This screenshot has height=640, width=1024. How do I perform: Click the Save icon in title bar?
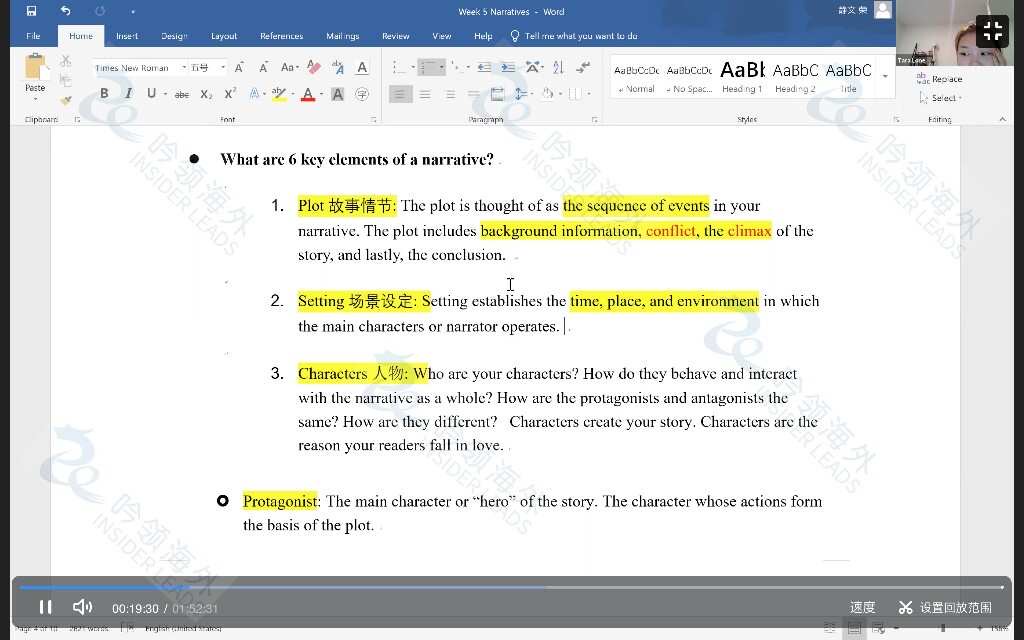(x=31, y=11)
